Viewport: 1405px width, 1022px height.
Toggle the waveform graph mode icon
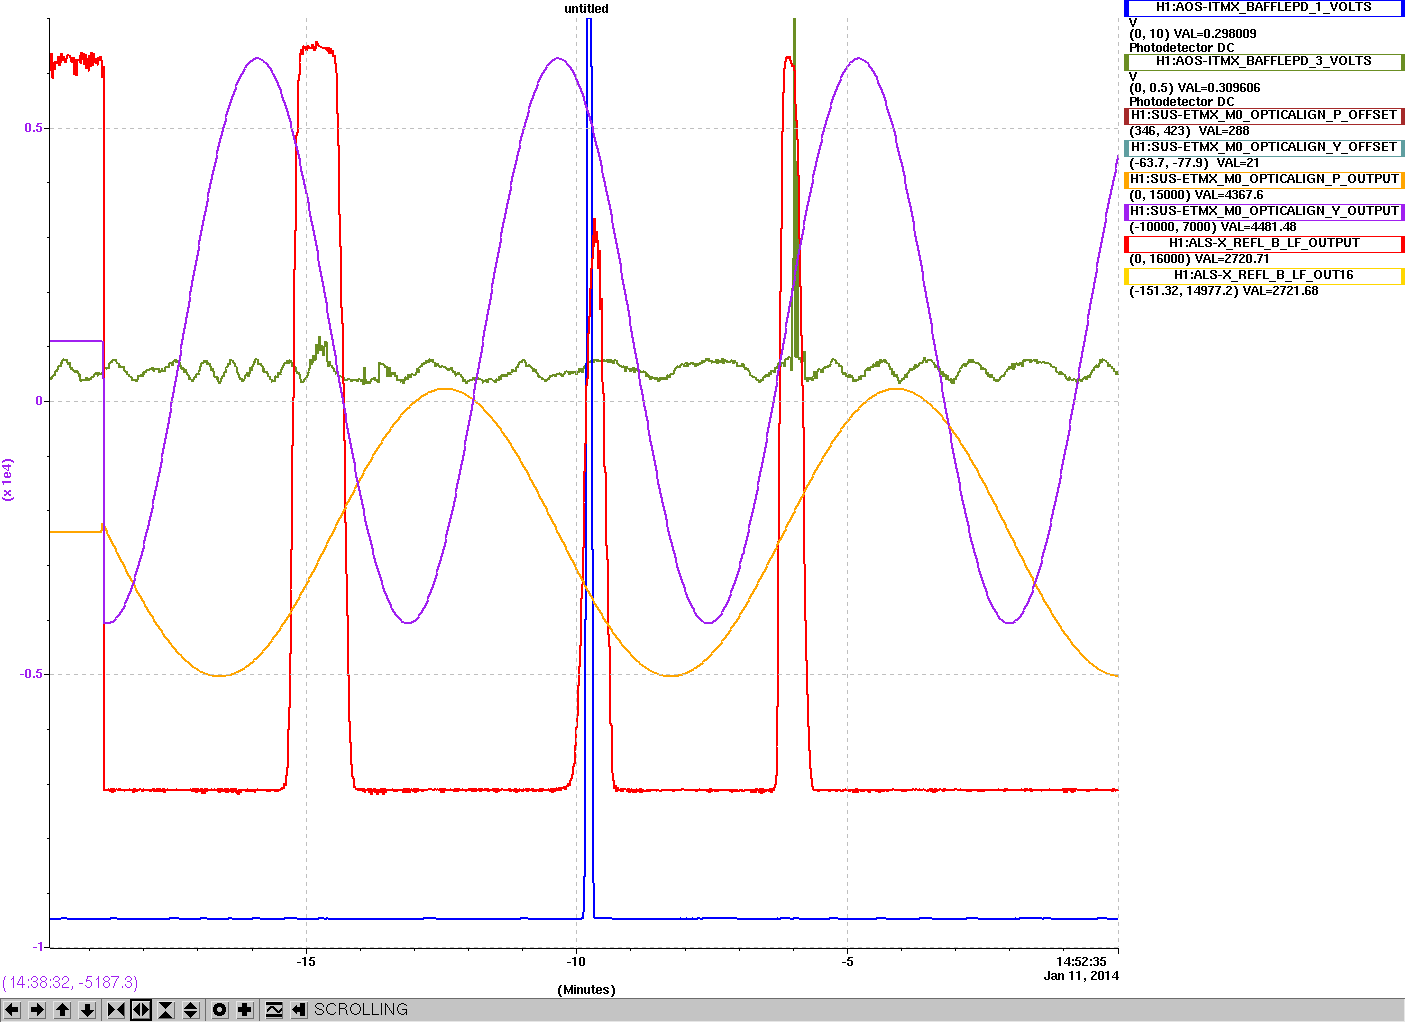point(274,1010)
